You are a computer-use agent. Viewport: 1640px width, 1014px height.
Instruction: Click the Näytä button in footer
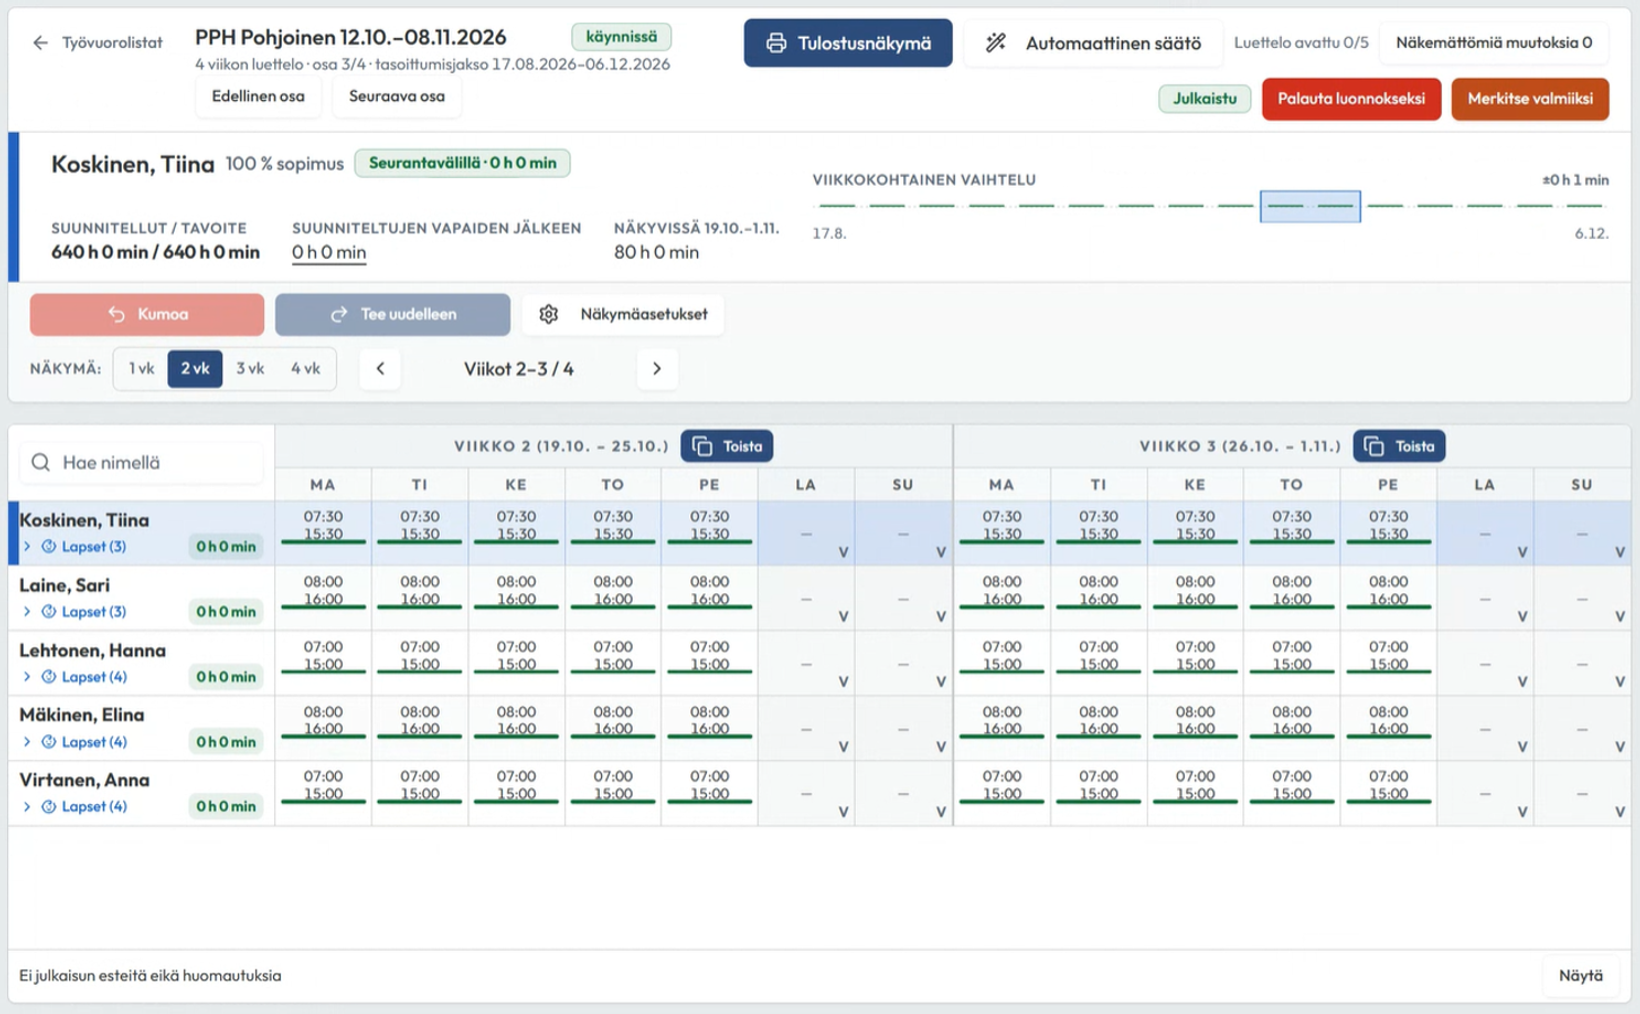click(1580, 976)
